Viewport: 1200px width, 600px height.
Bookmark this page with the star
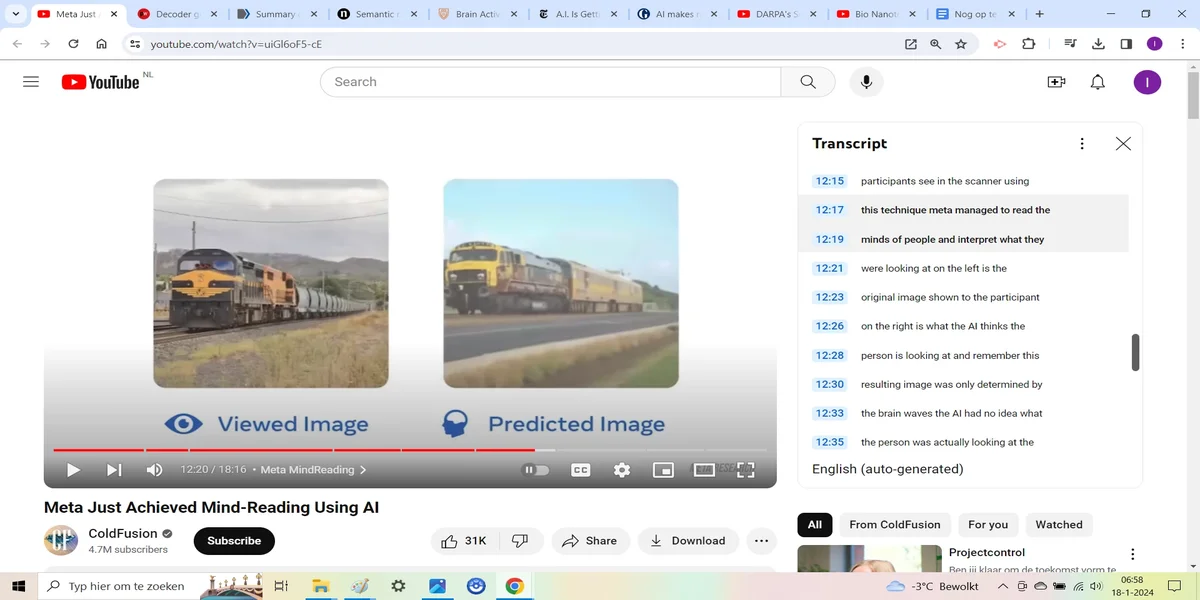[x=961, y=44]
